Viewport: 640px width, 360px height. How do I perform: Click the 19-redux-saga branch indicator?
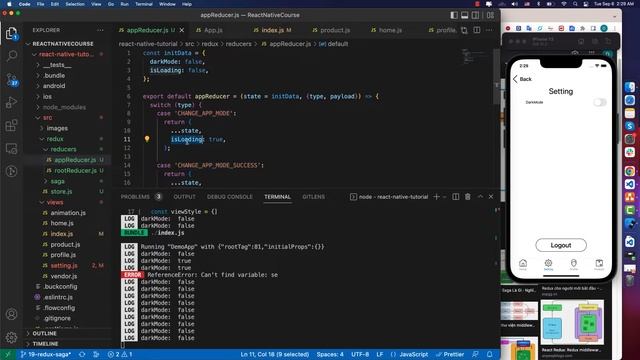click(x=46, y=354)
